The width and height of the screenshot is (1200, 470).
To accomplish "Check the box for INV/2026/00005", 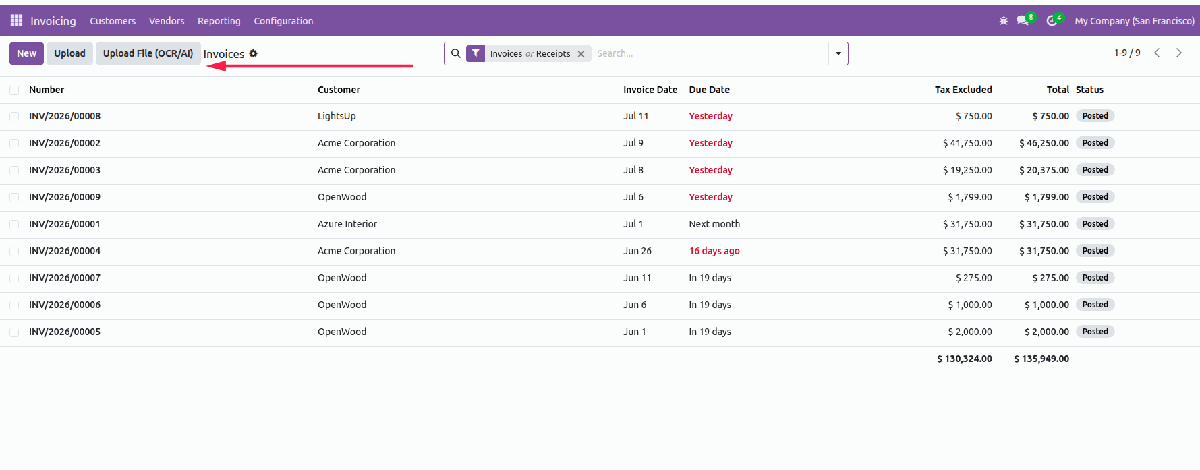I will (x=14, y=332).
